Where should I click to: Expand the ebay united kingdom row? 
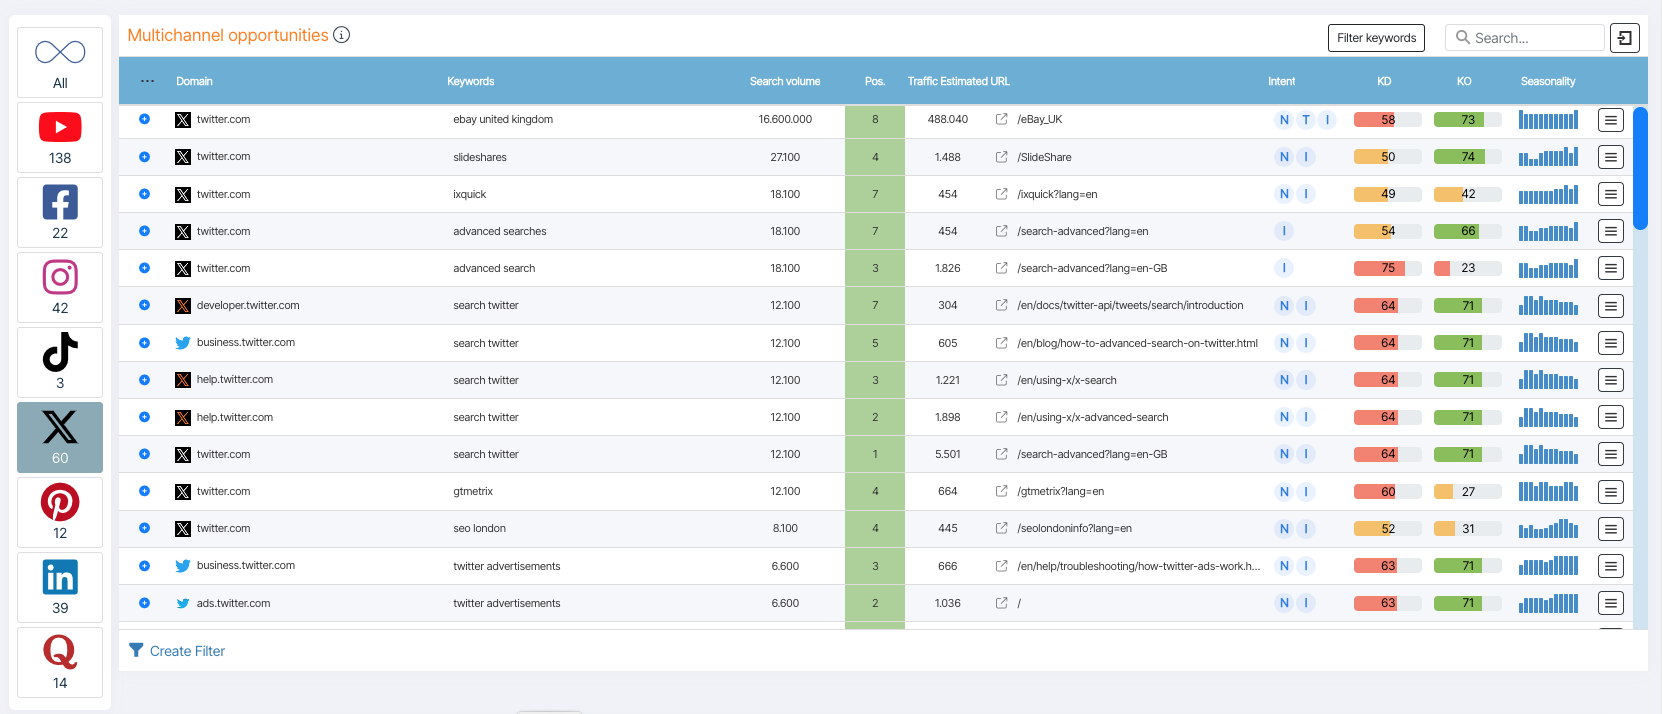tap(144, 119)
